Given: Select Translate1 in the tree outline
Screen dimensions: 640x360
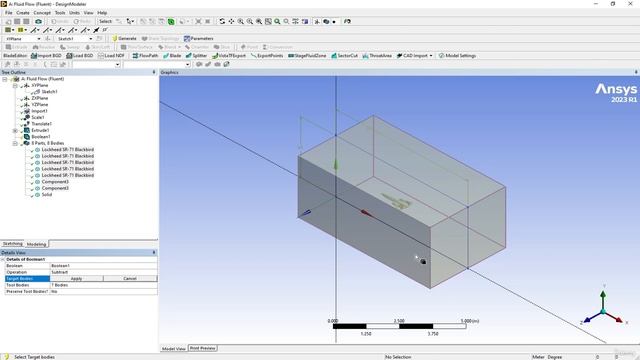Looking at the screenshot, I should click(x=41, y=124).
